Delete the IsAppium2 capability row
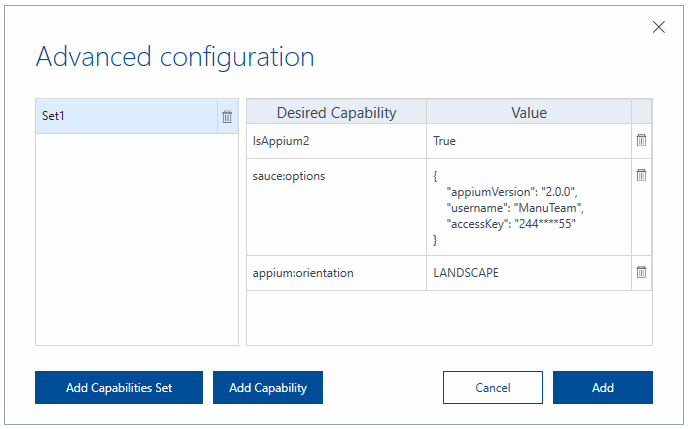 coord(641,141)
